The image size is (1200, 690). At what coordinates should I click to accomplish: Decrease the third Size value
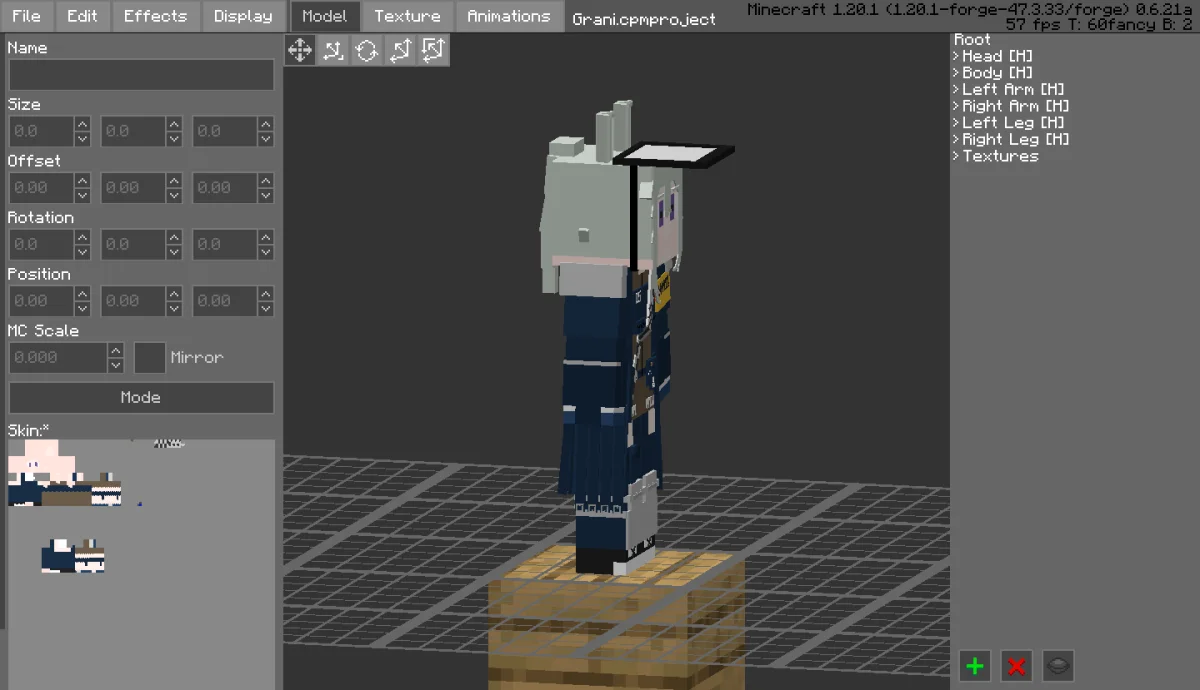(265, 139)
